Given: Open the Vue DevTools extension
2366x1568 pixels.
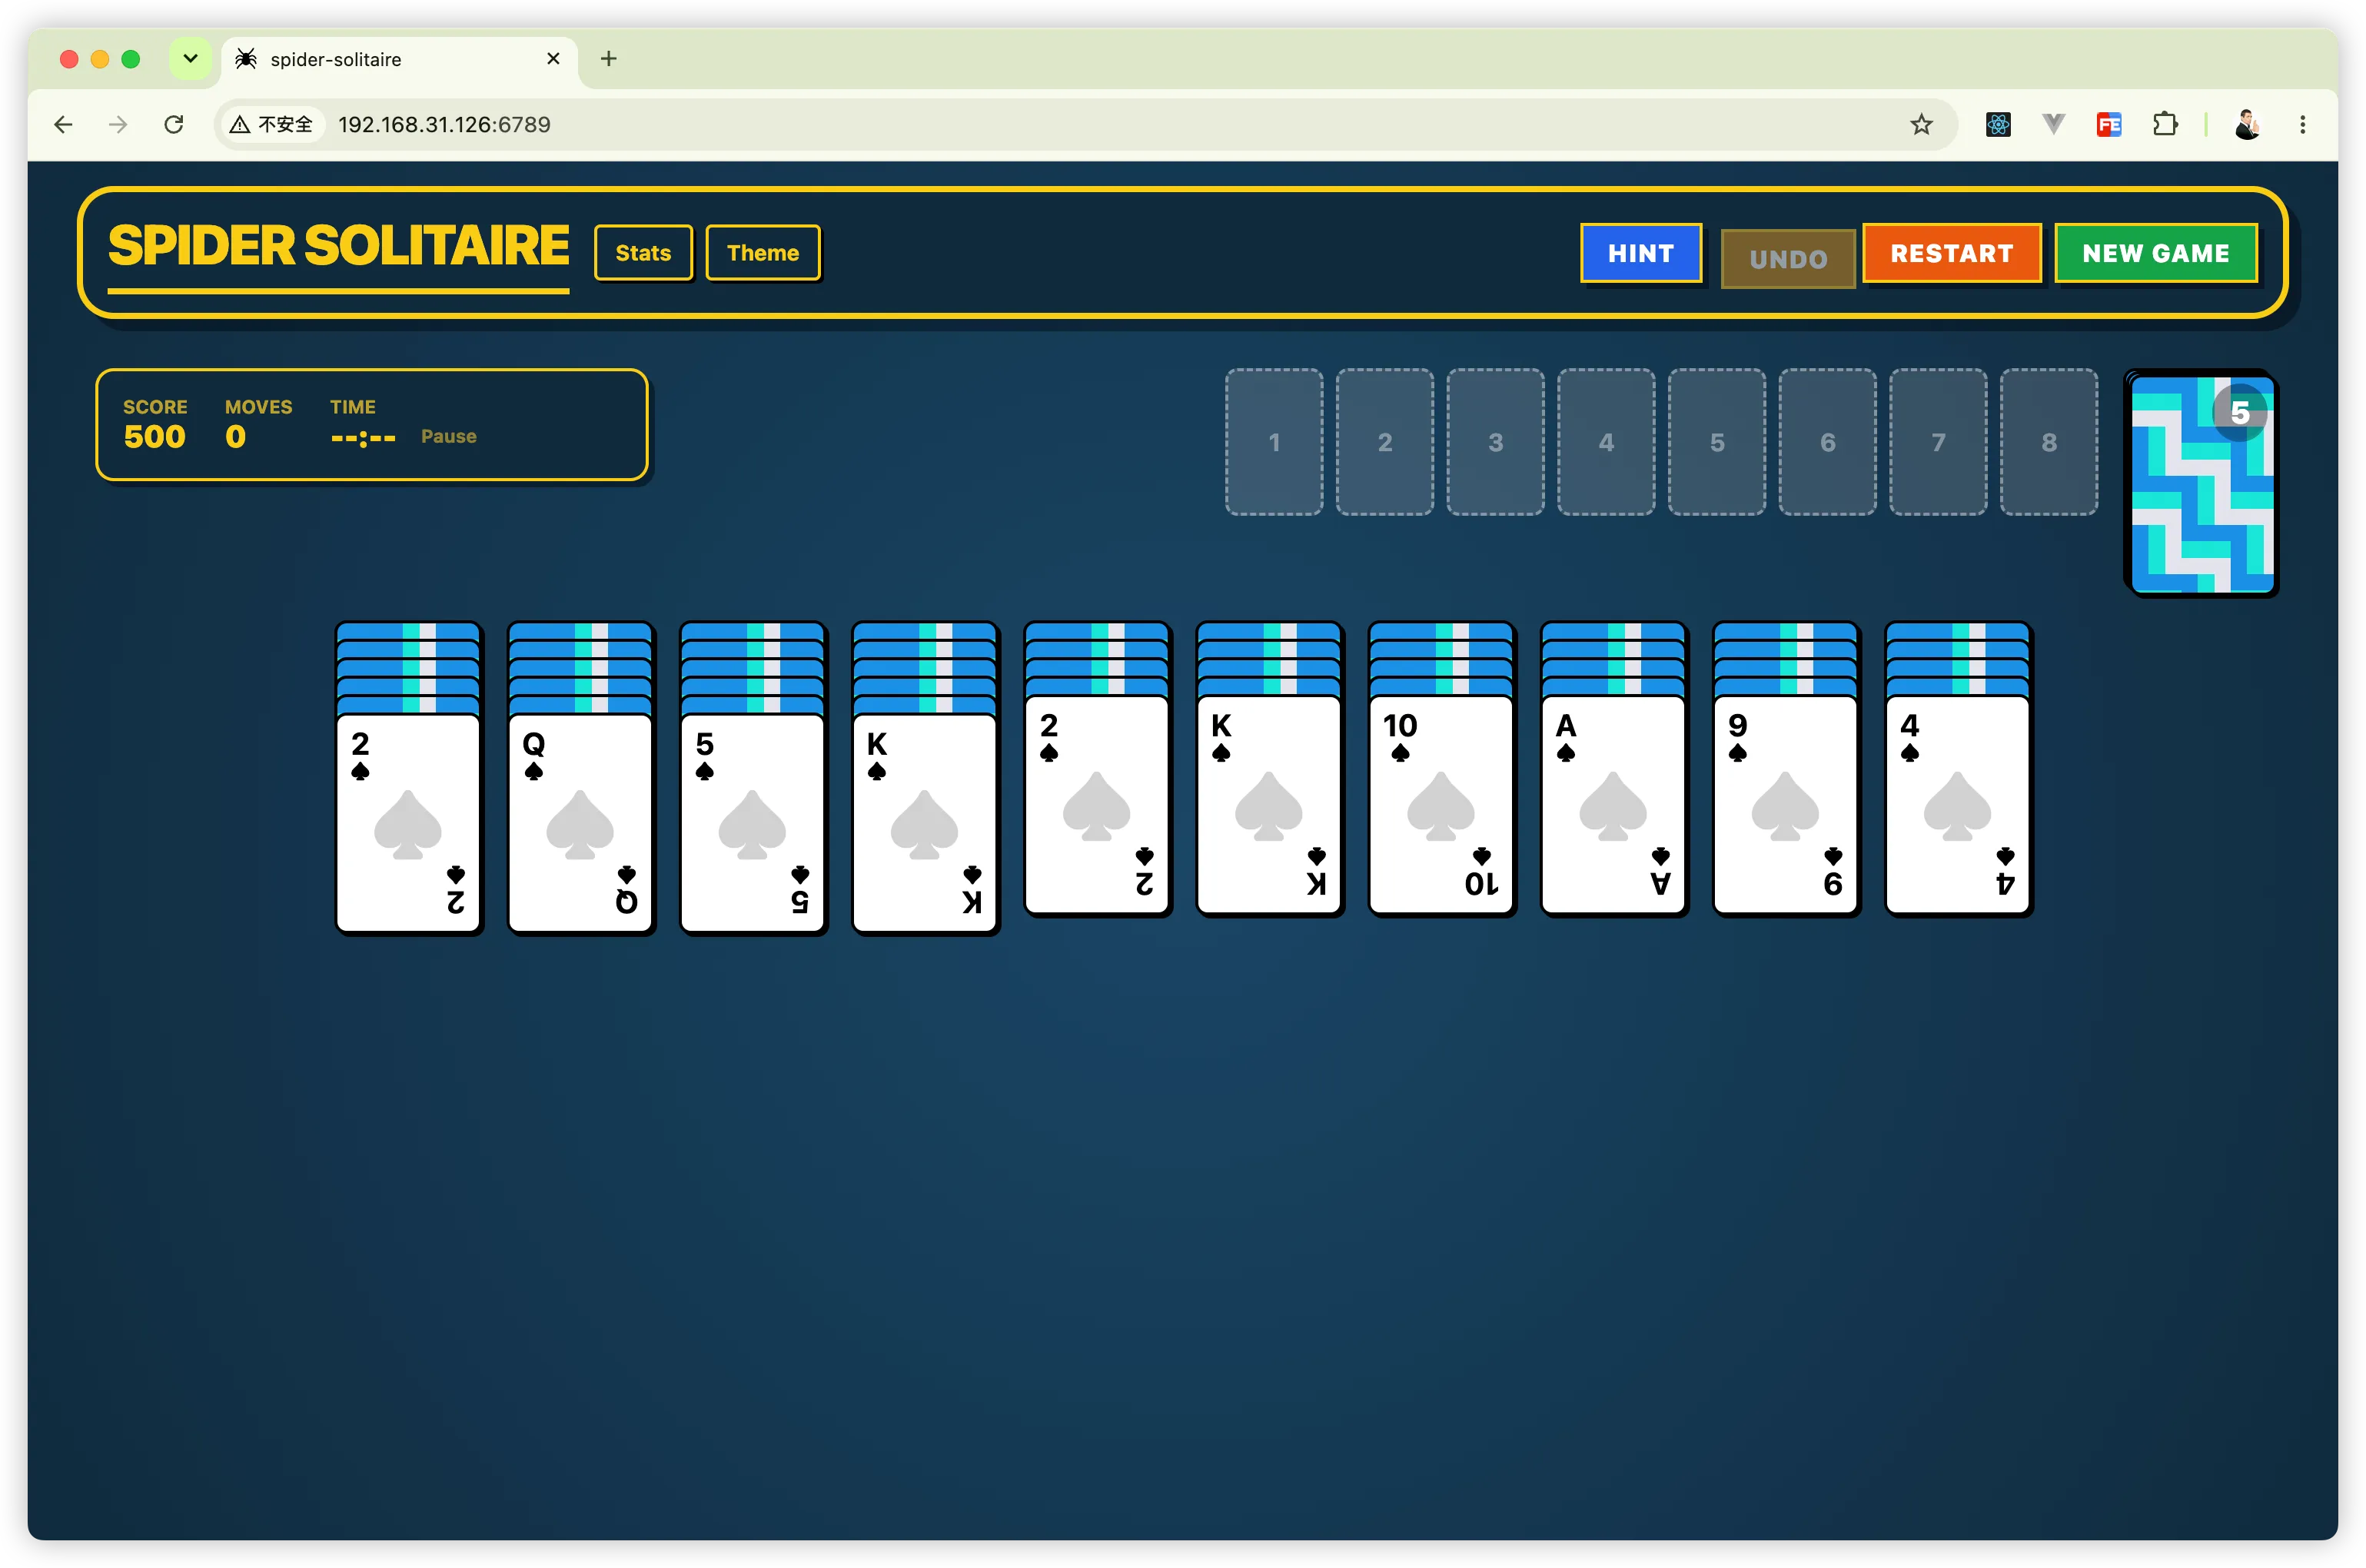Looking at the screenshot, I should [x=2053, y=124].
